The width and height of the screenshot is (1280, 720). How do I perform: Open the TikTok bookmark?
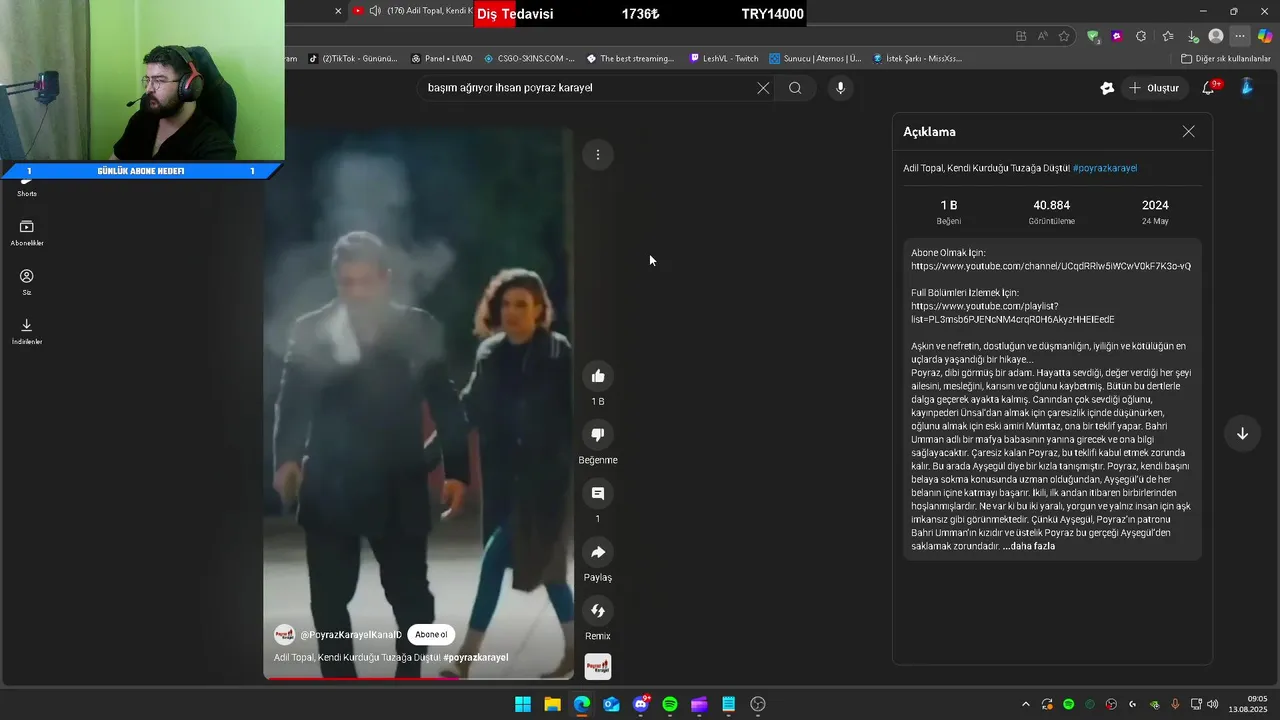[x=353, y=59]
